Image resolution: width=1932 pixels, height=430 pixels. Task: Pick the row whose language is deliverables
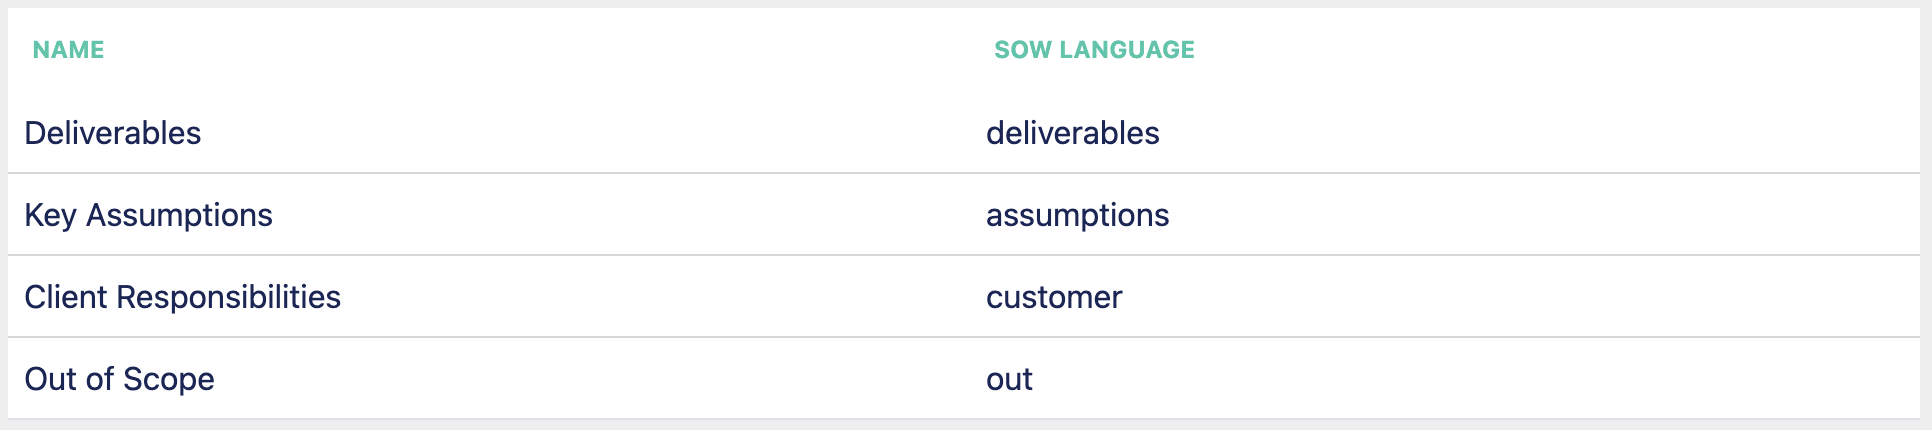(x=964, y=133)
